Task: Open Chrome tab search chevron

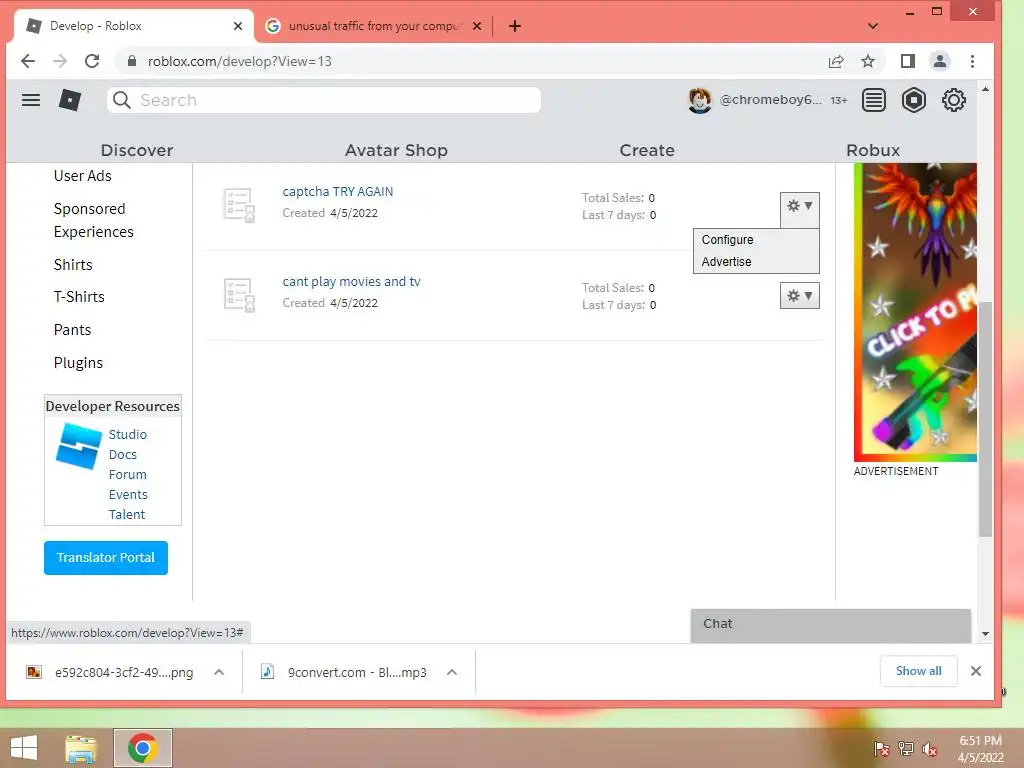Action: click(x=873, y=26)
